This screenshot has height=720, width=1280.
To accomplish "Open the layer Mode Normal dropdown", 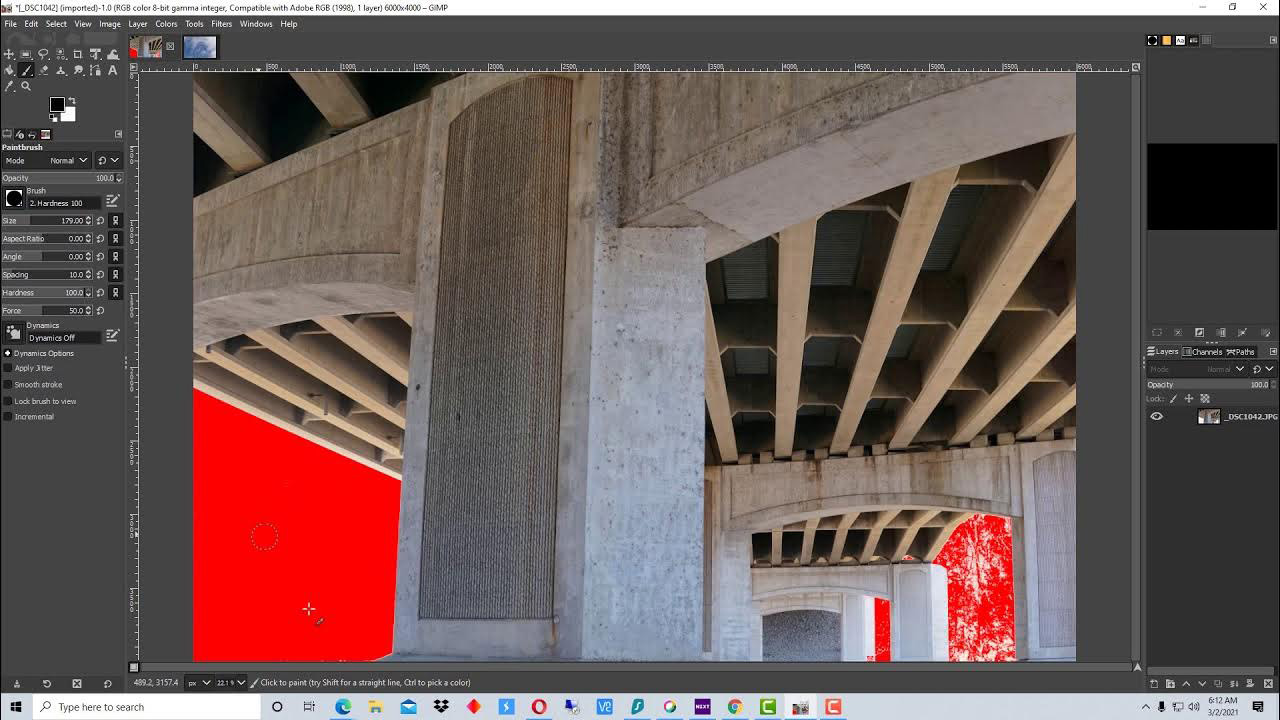I will click(x=1226, y=368).
